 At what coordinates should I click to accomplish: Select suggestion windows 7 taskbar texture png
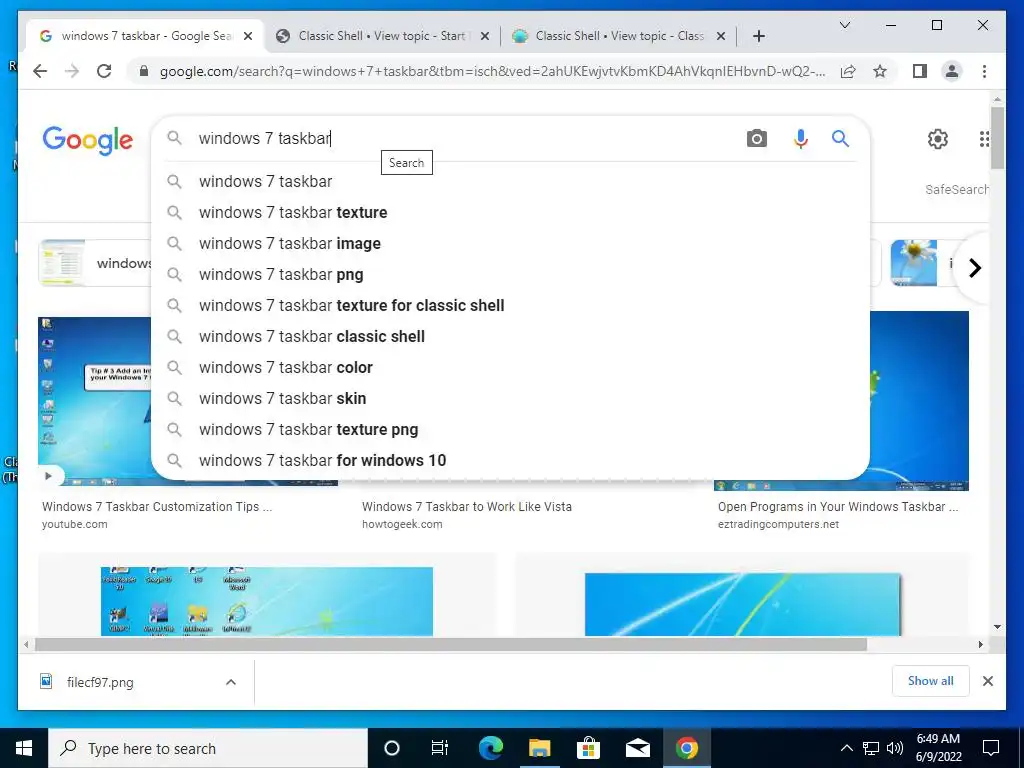pos(510,430)
